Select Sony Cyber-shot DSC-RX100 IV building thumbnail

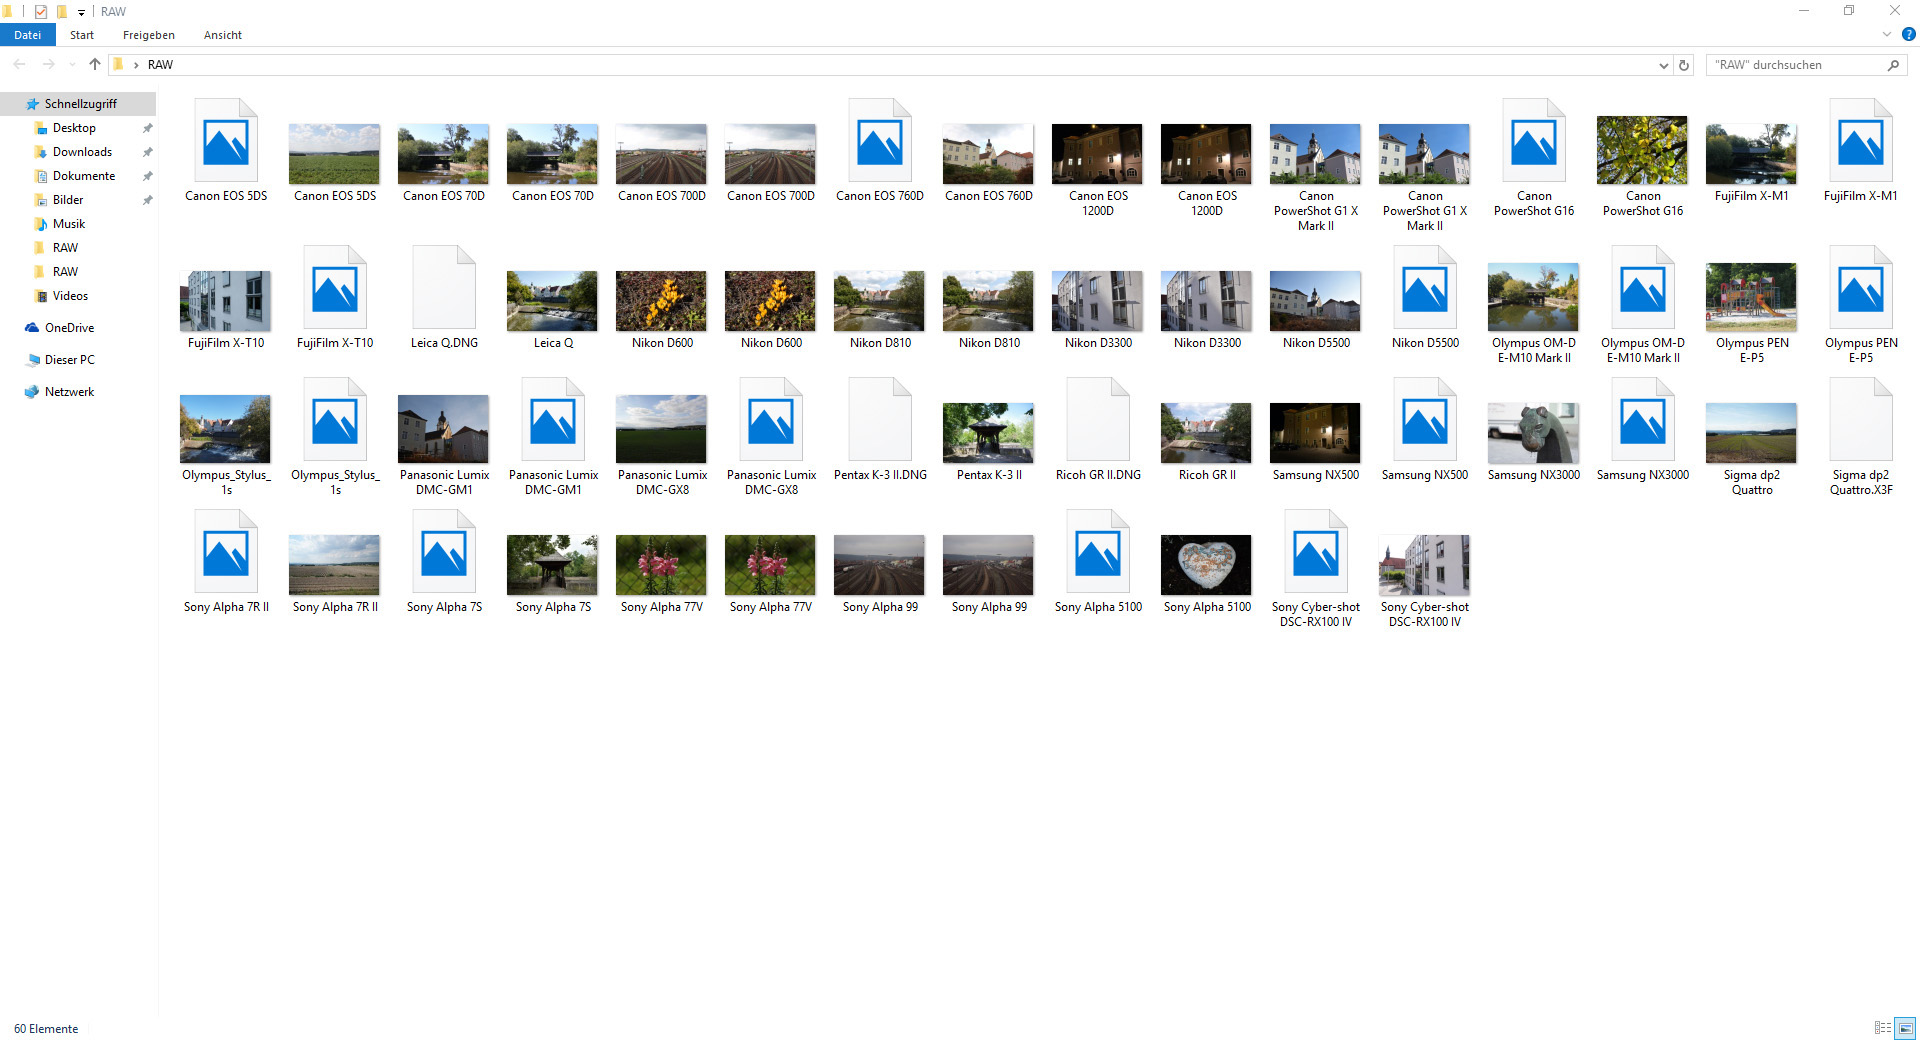pyautogui.click(x=1425, y=565)
